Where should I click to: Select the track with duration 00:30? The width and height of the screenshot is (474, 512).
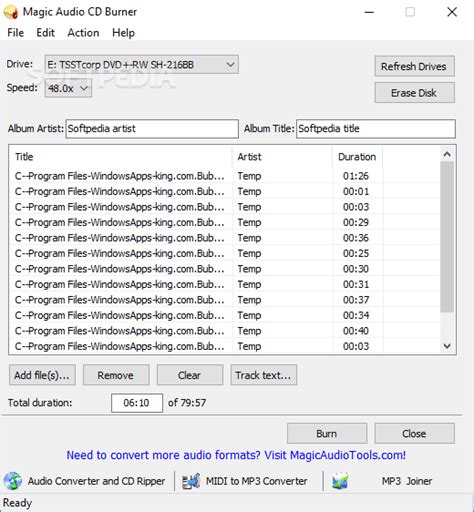point(224,269)
